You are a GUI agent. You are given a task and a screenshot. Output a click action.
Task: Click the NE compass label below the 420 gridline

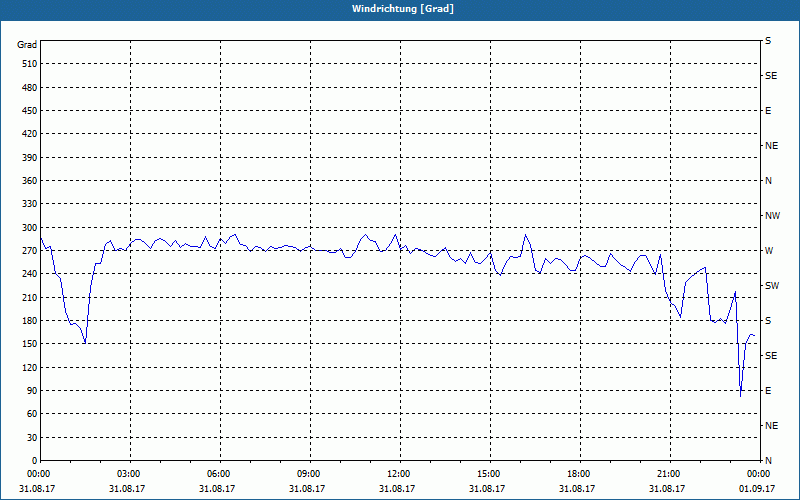pyautogui.click(x=771, y=146)
